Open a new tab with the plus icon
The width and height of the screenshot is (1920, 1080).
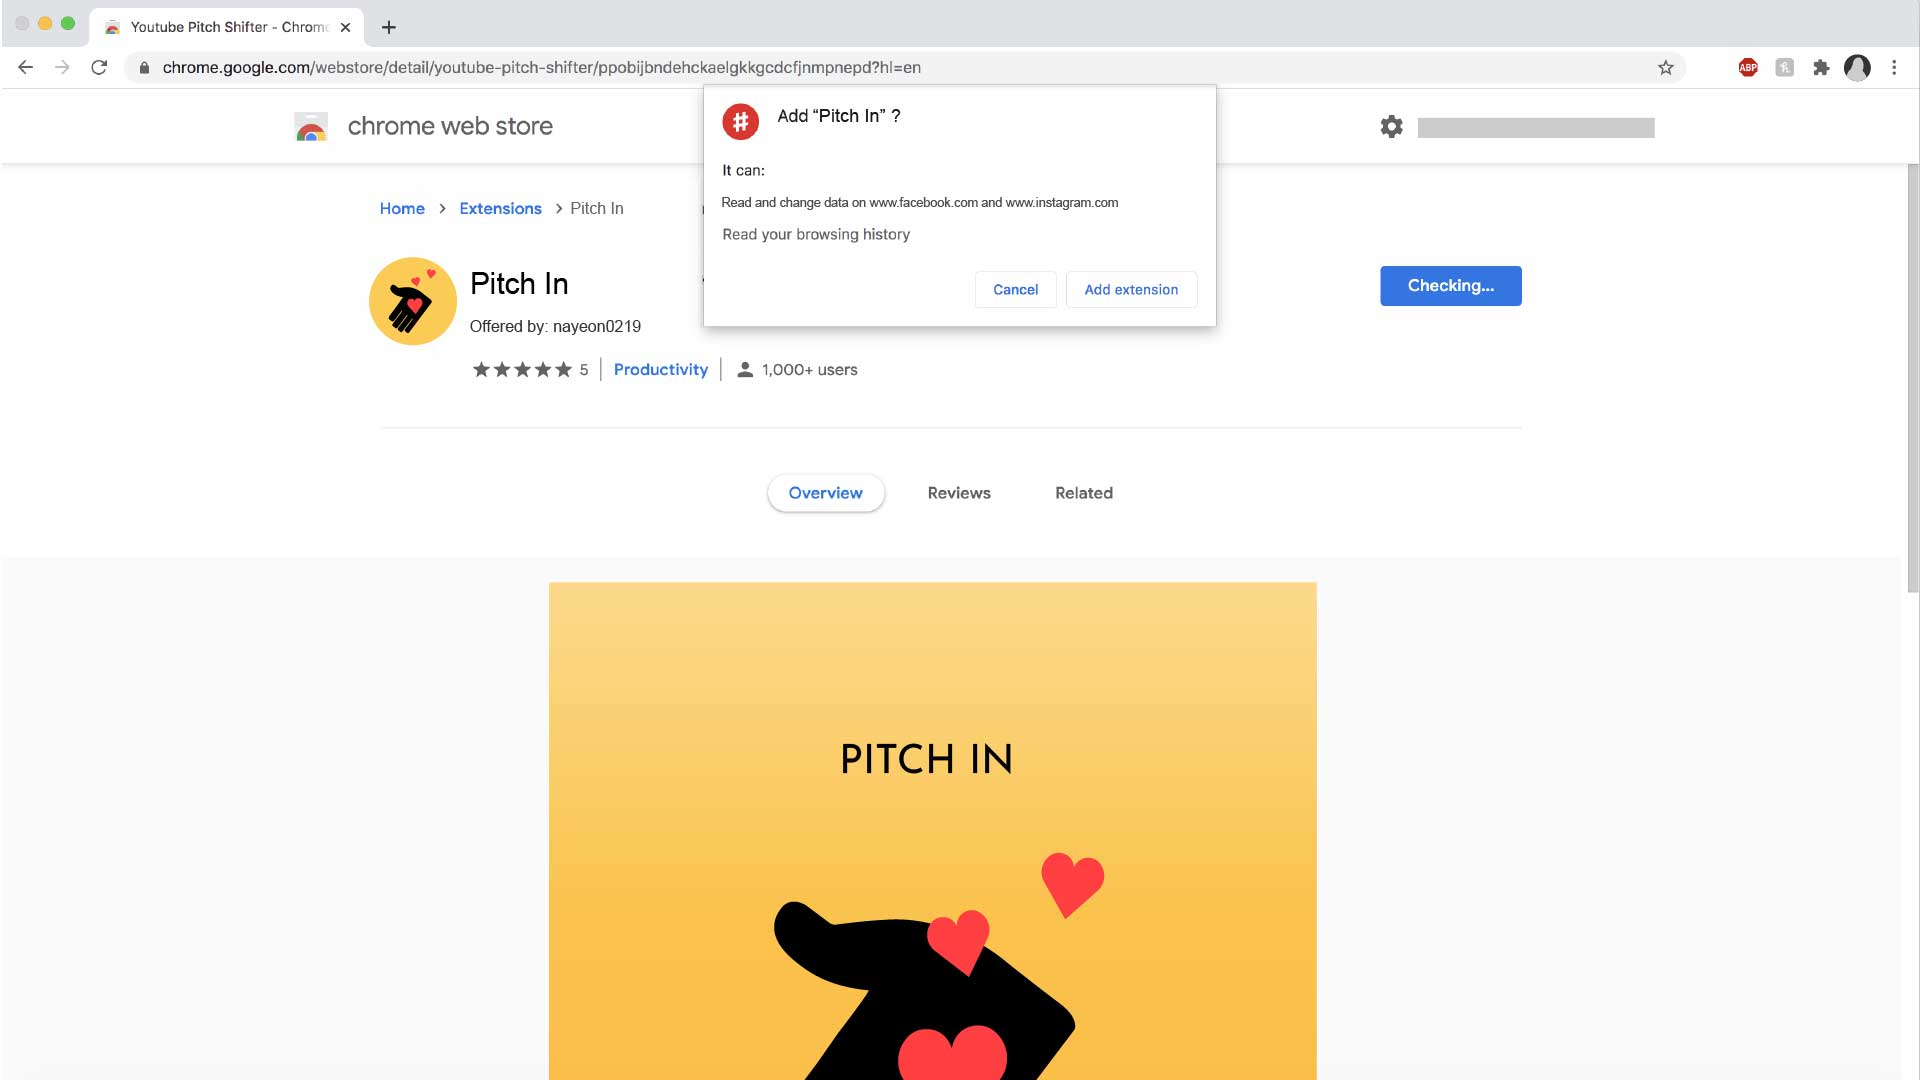point(389,27)
